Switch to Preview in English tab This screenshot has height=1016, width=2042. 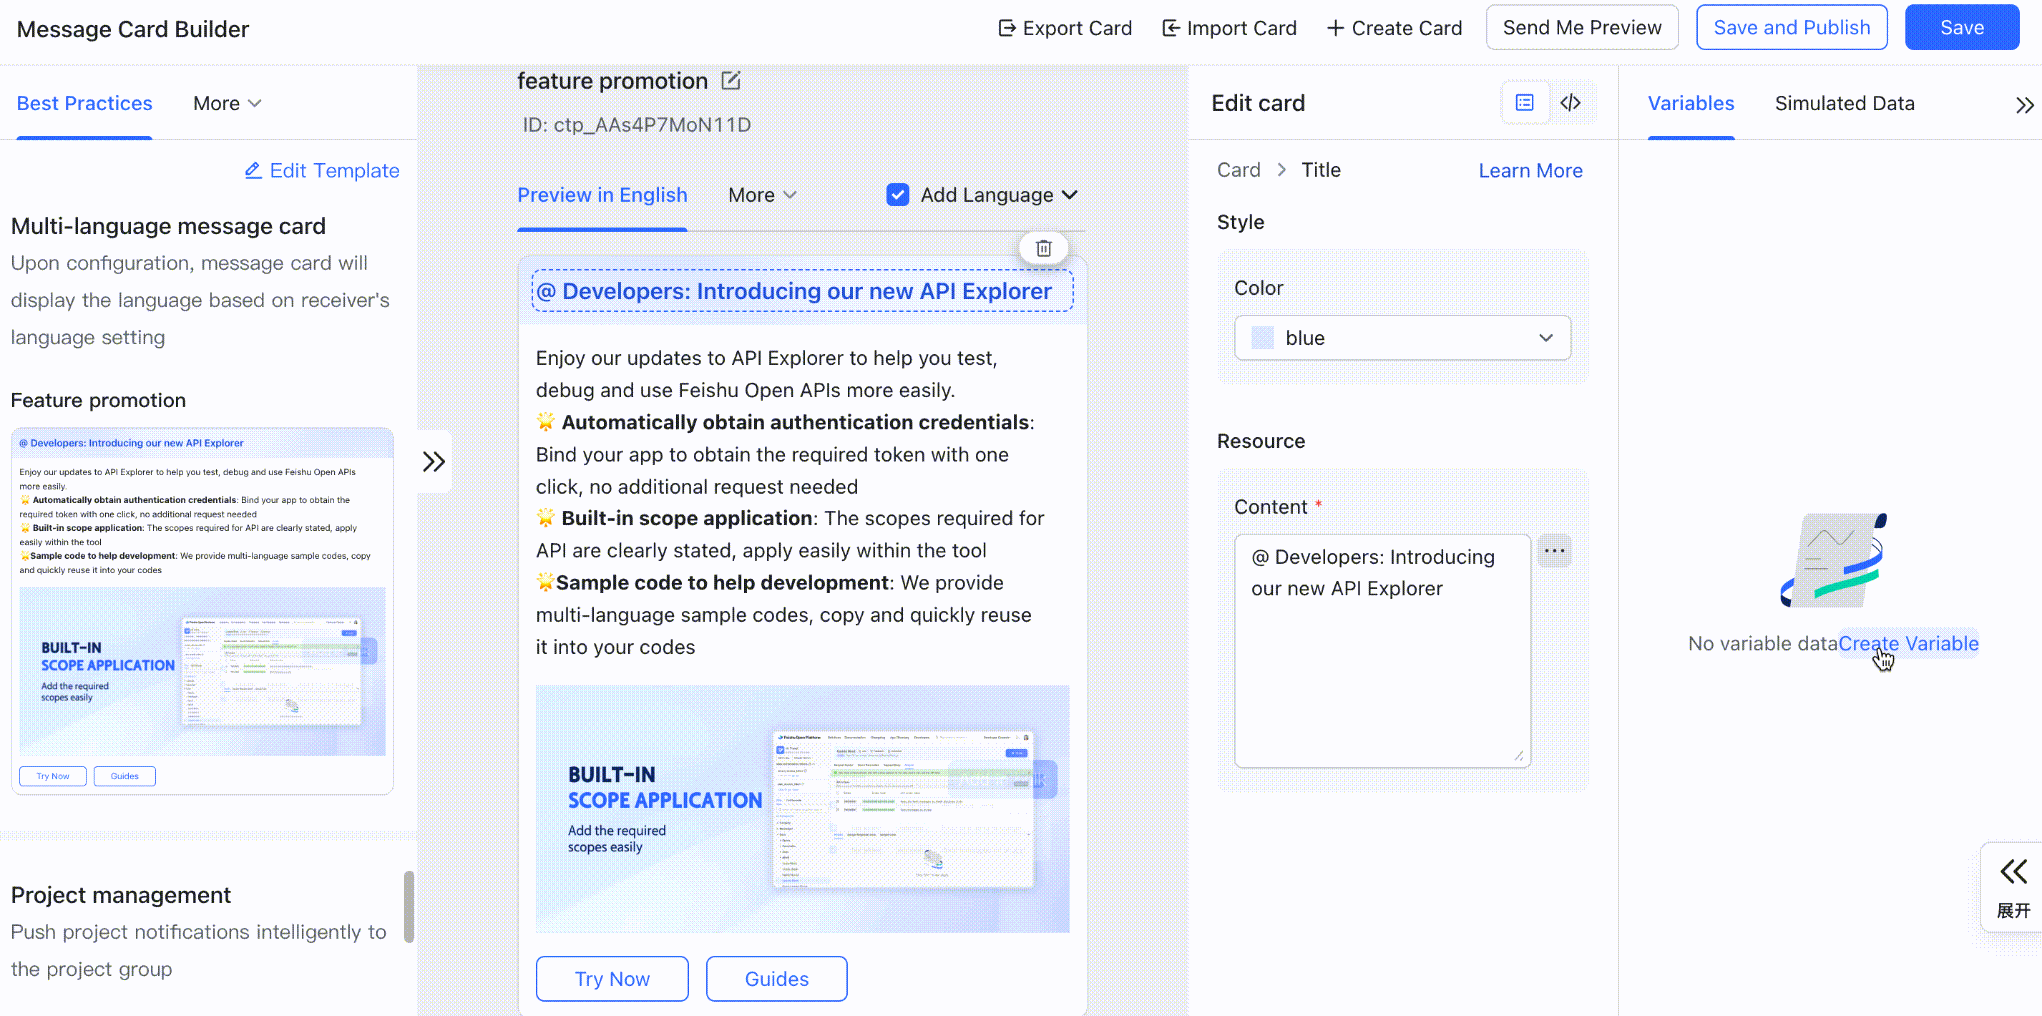[x=602, y=195]
